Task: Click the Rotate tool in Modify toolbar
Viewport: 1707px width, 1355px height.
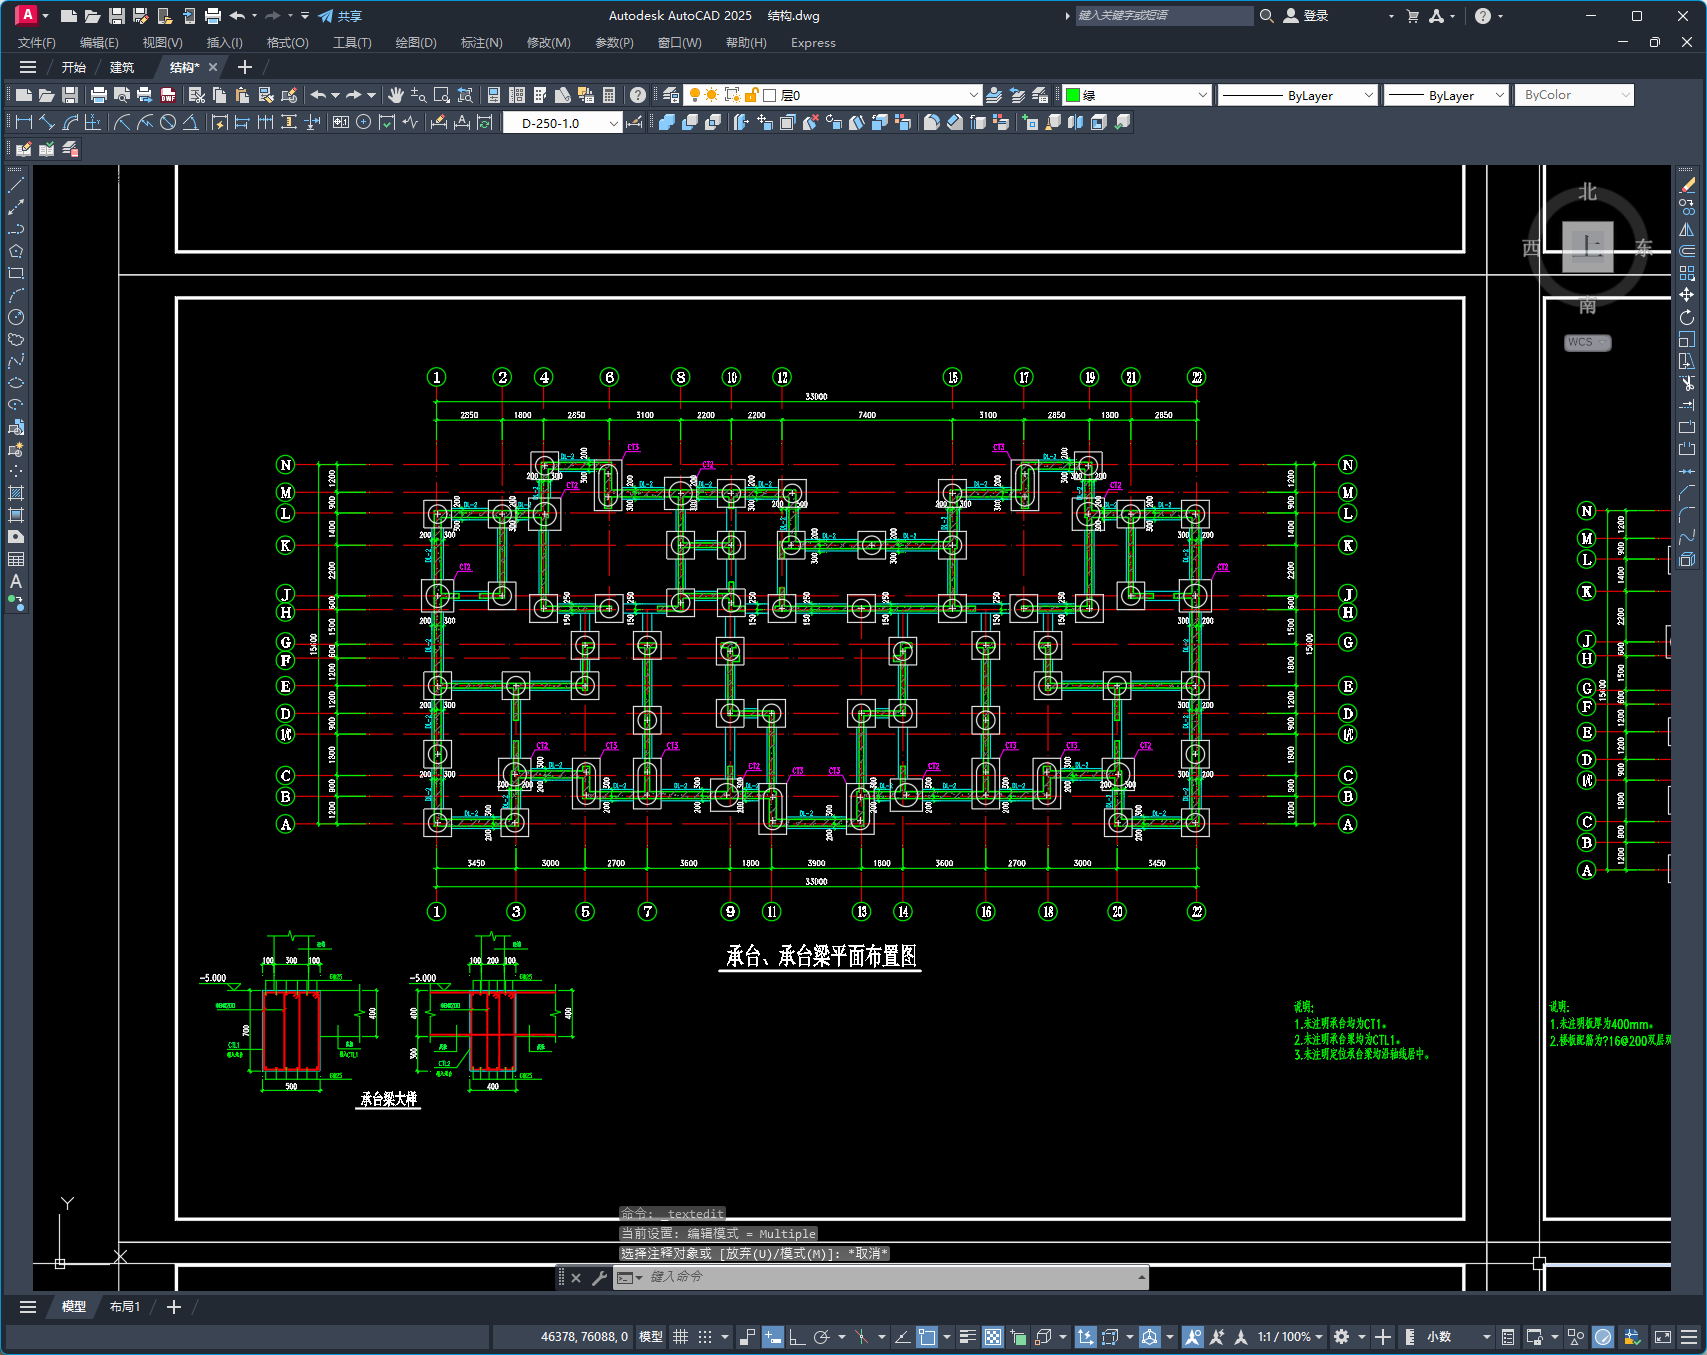Action: click(1687, 317)
